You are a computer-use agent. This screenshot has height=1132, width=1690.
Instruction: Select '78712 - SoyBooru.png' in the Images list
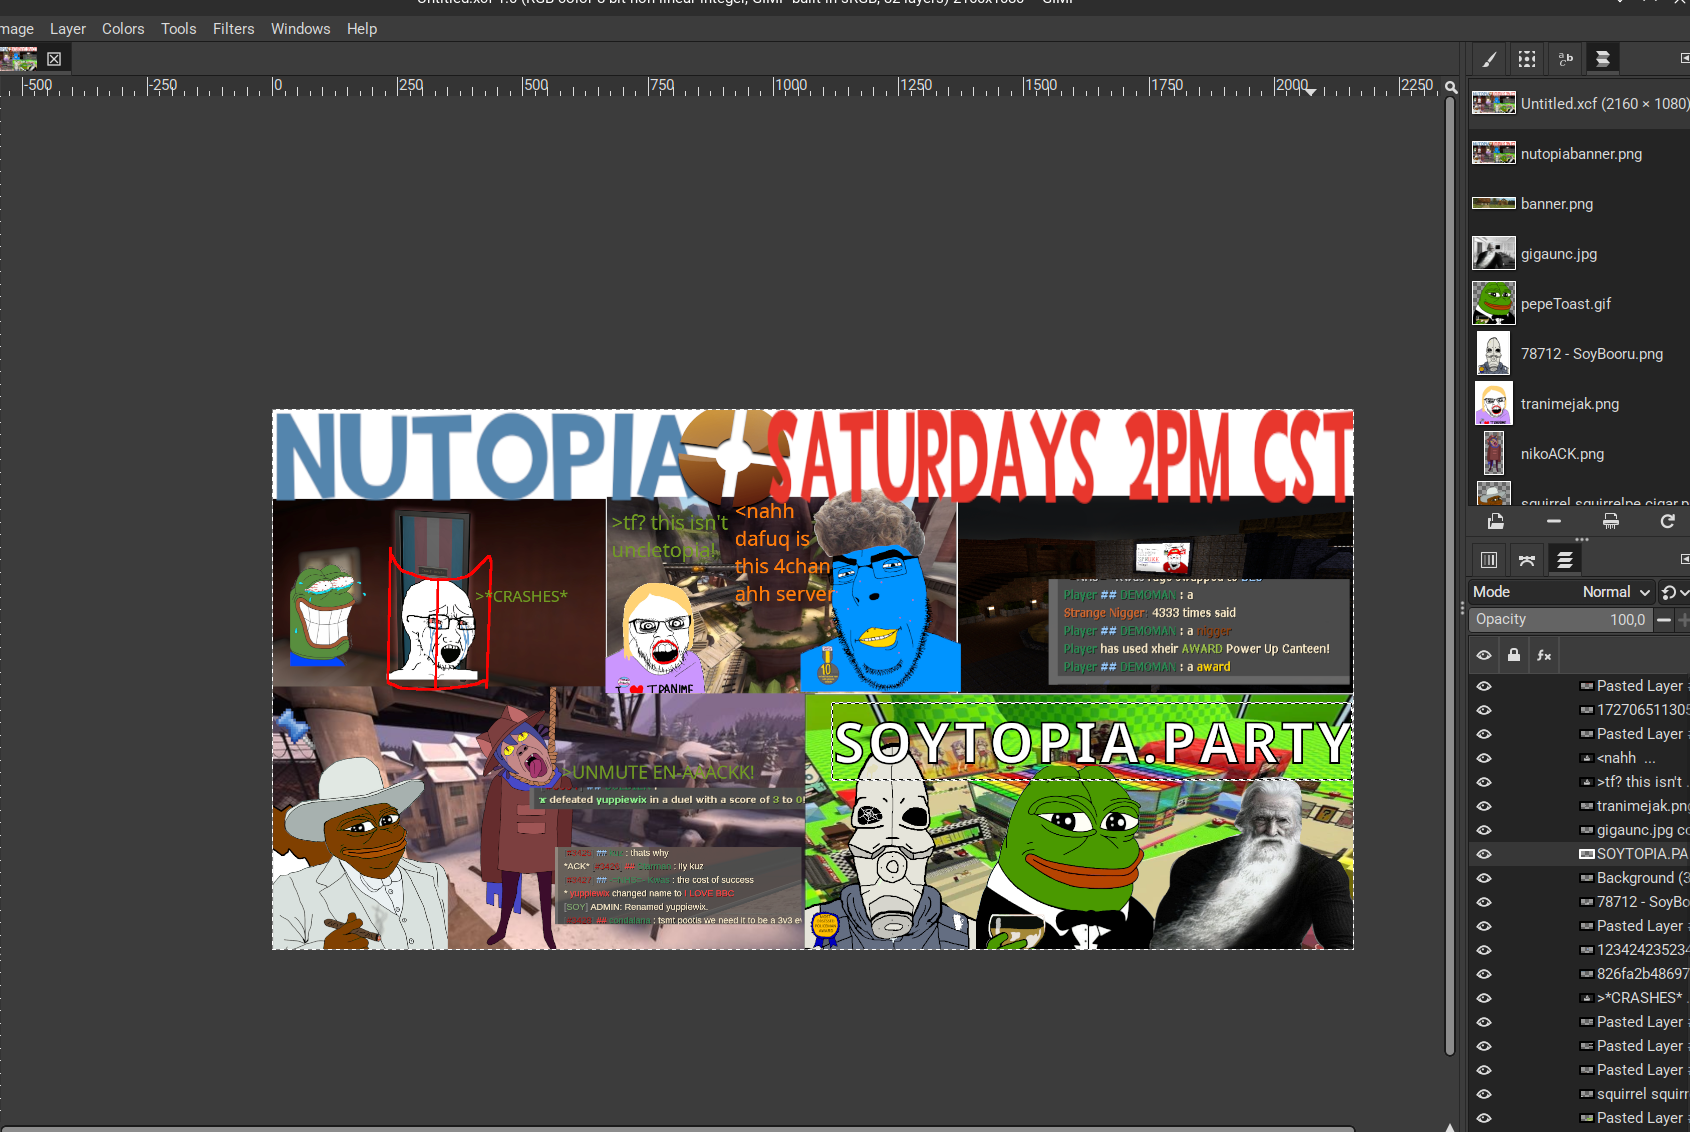coord(1580,354)
